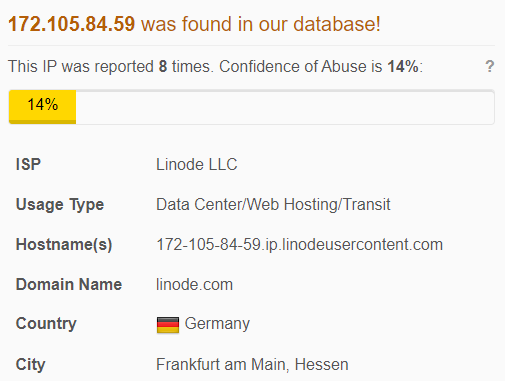Click the question mark help icon
The height and width of the screenshot is (381, 505).
pyautogui.click(x=489, y=66)
